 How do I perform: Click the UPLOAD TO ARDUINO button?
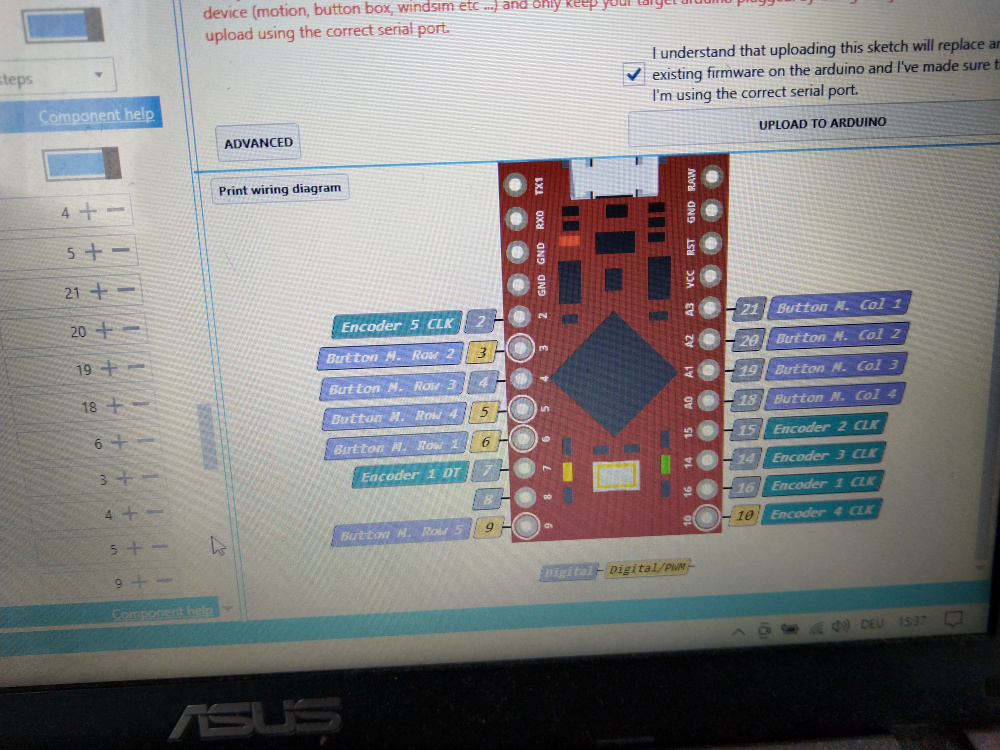coord(821,122)
